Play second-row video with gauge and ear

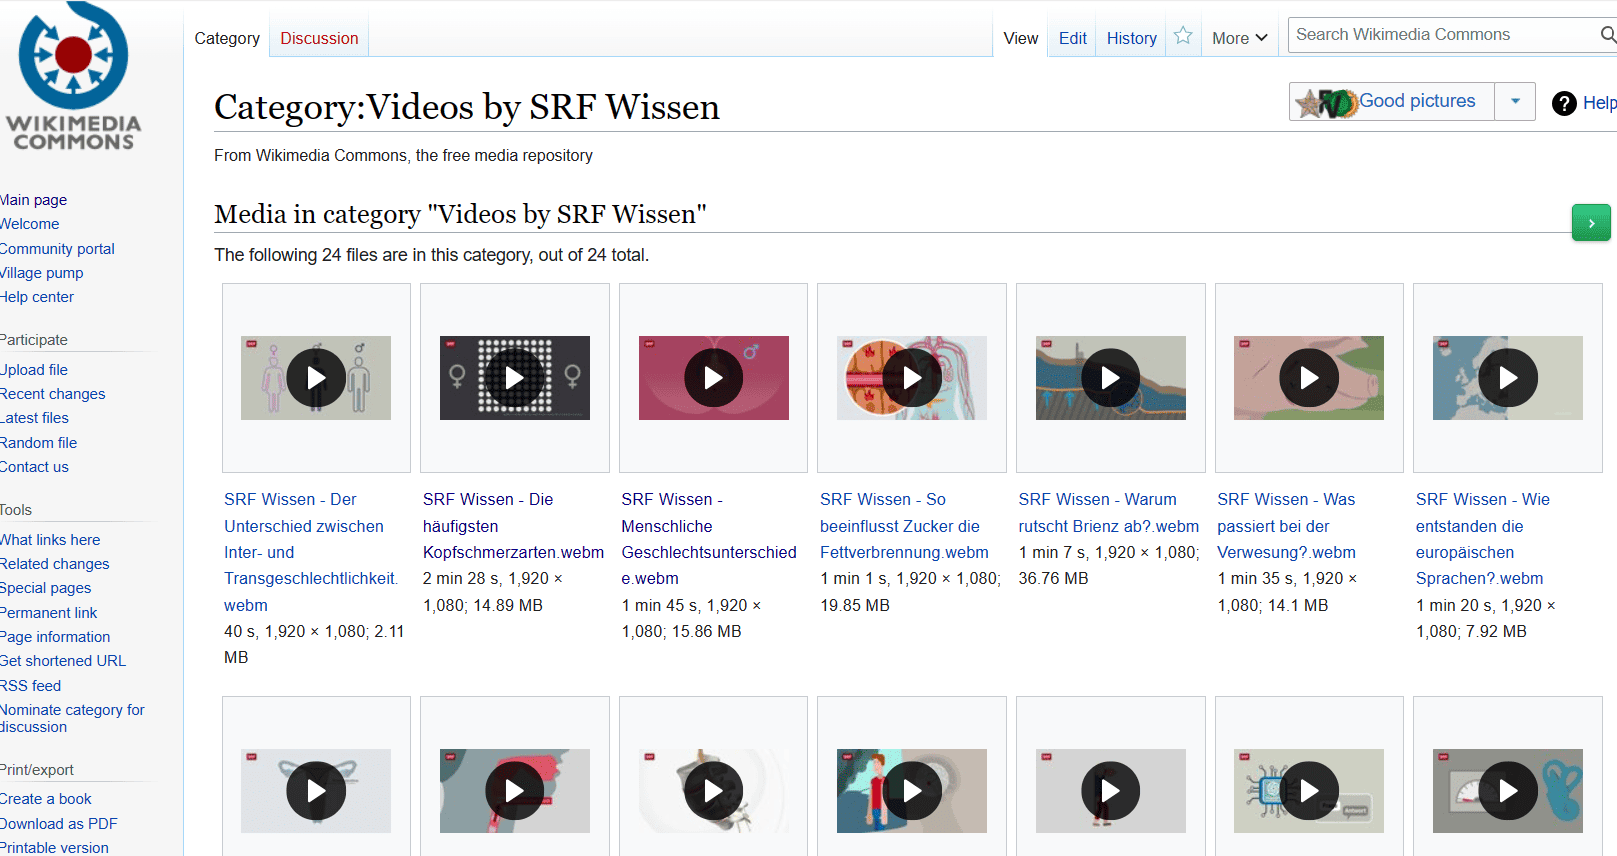[x=1508, y=791]
